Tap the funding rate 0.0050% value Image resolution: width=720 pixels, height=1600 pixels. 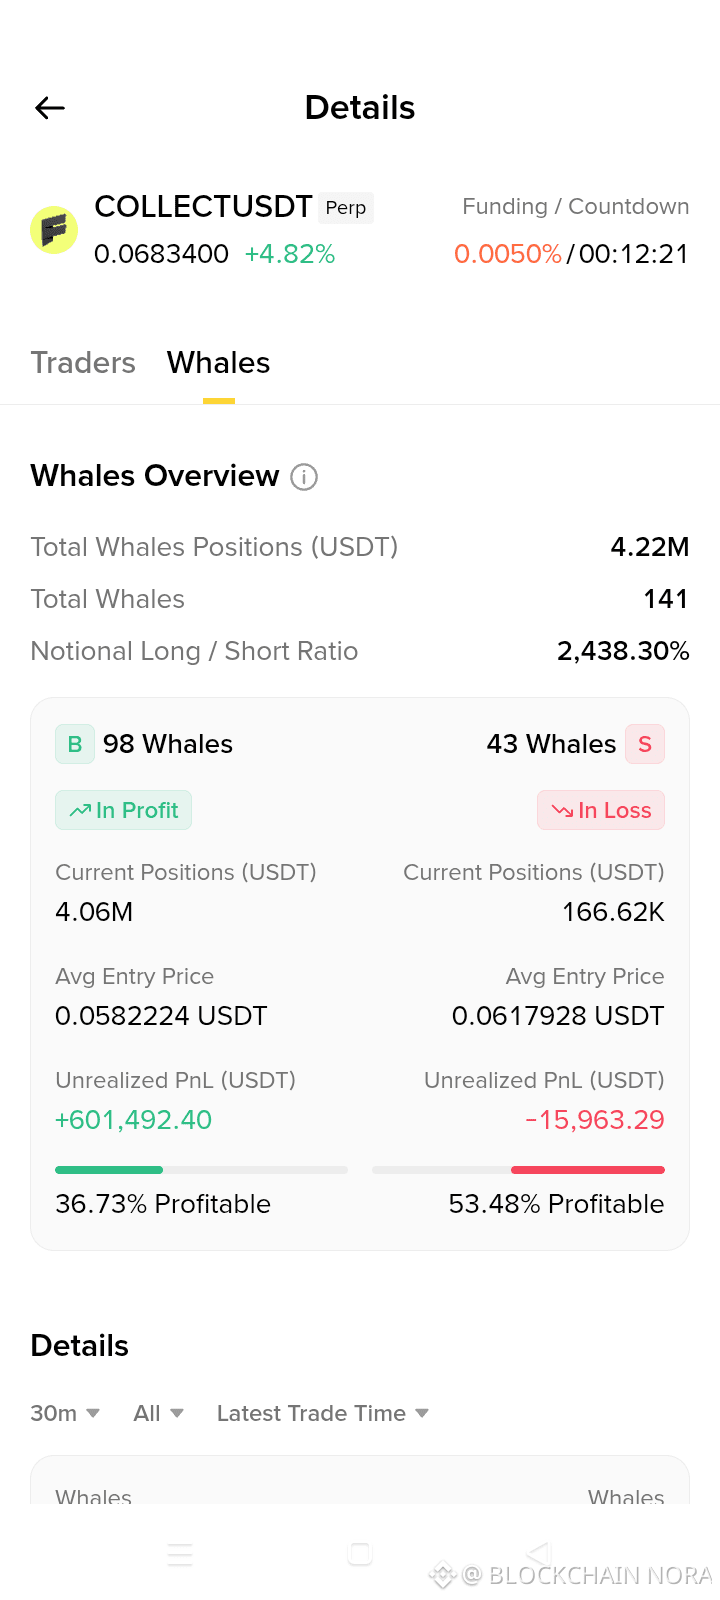508,254
